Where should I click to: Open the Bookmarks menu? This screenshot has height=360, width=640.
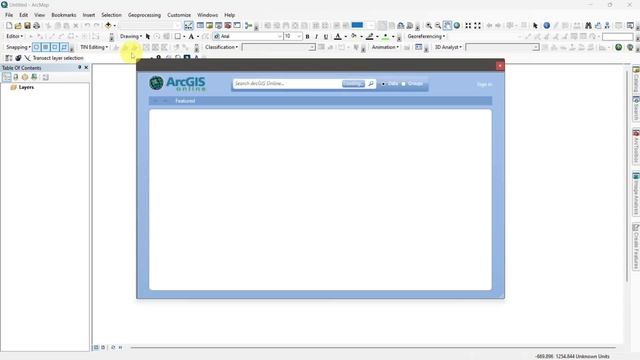pos(64,15)
